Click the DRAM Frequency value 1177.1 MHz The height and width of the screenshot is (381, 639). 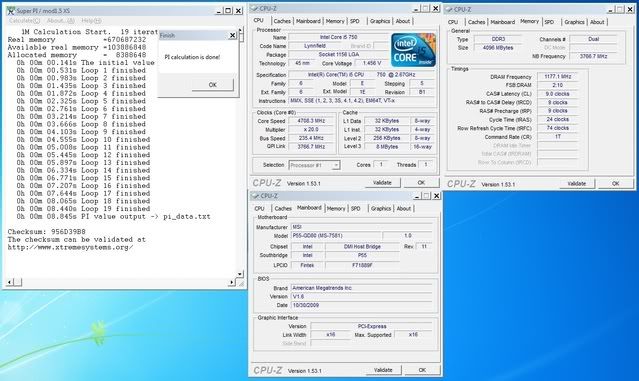(x=557, y=77)
